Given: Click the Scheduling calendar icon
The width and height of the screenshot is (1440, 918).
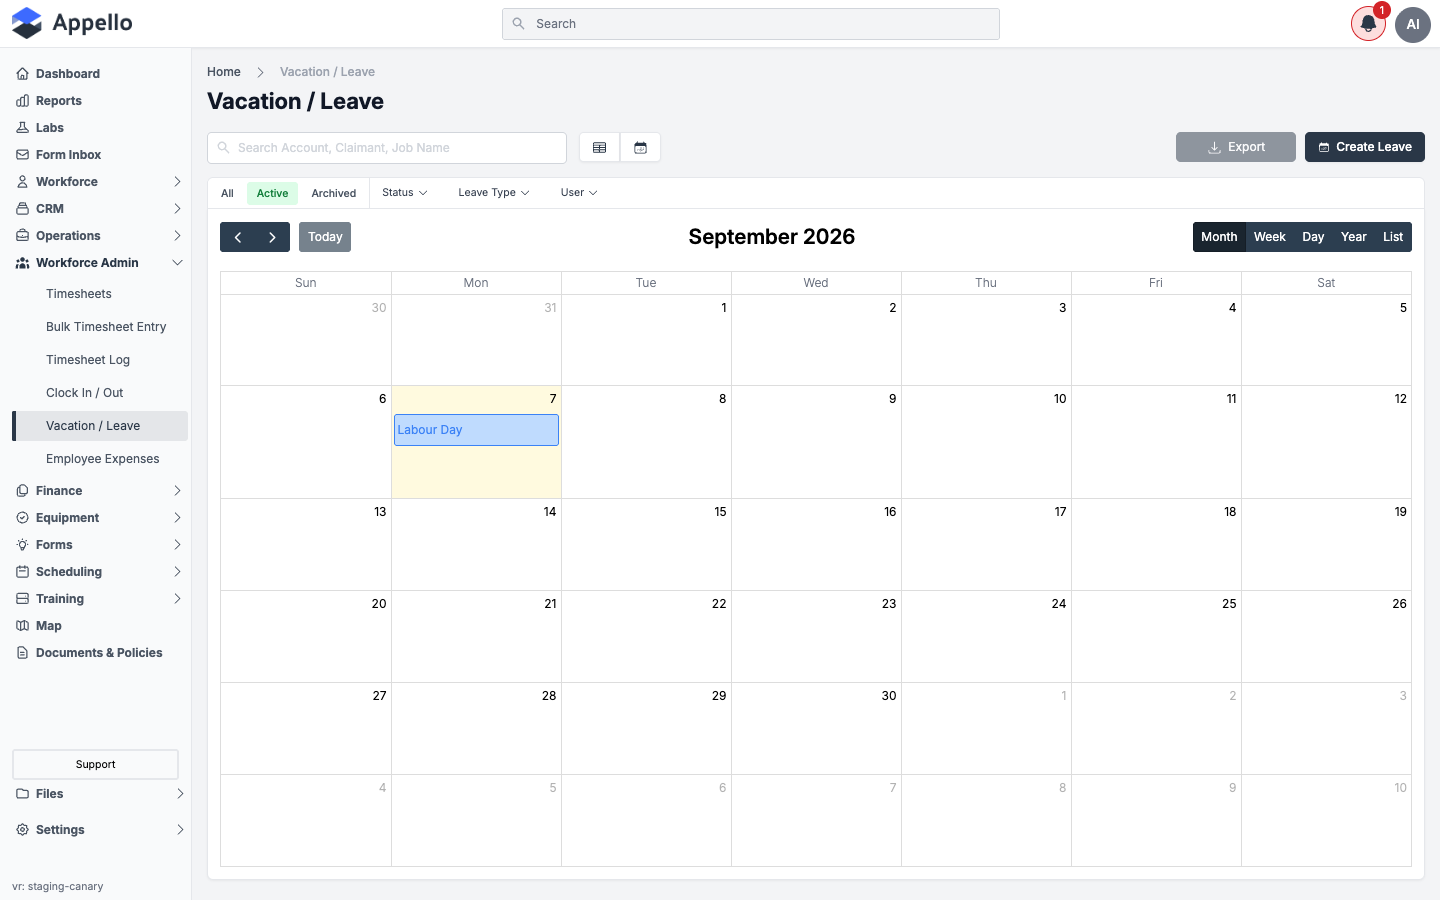Looking at the screenshot, I should 22,572.
